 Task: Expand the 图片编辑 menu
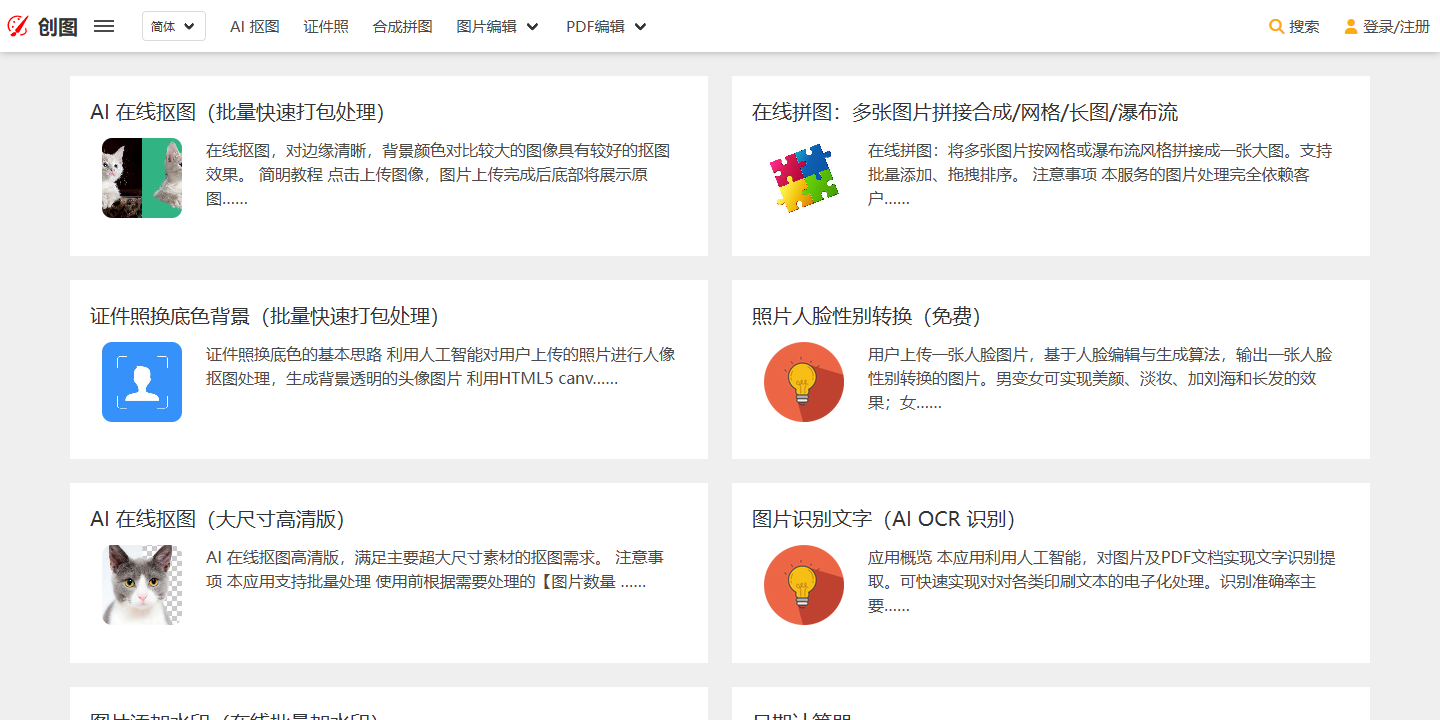498,27
